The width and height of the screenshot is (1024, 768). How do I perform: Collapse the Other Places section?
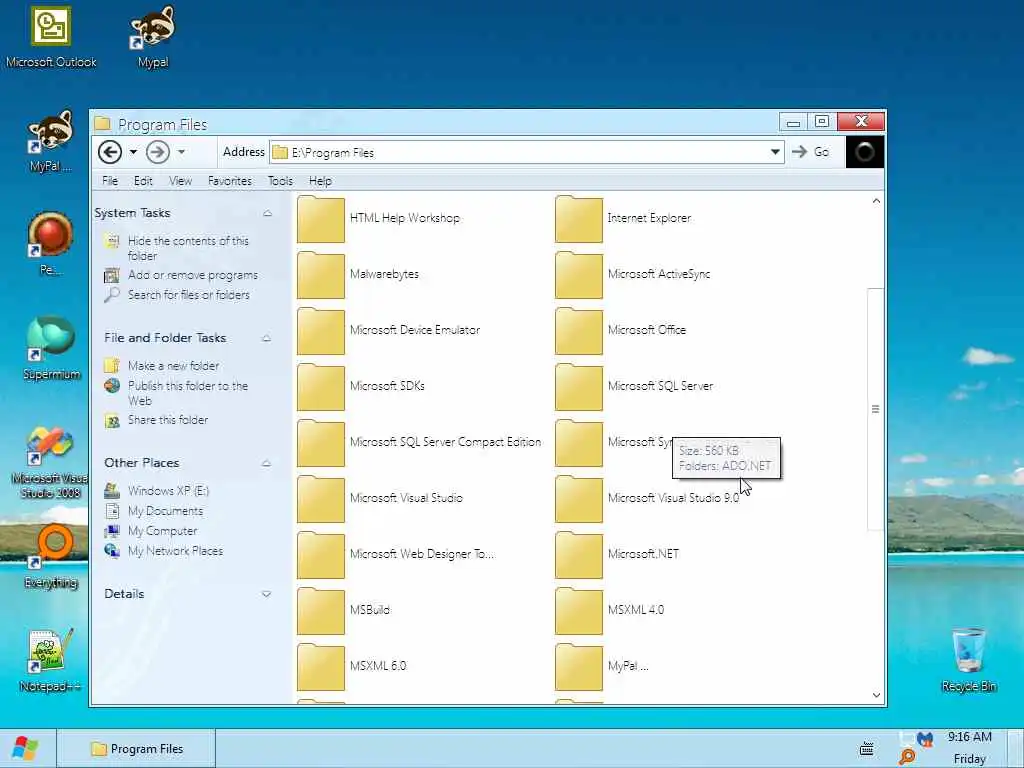click(266, 463)
